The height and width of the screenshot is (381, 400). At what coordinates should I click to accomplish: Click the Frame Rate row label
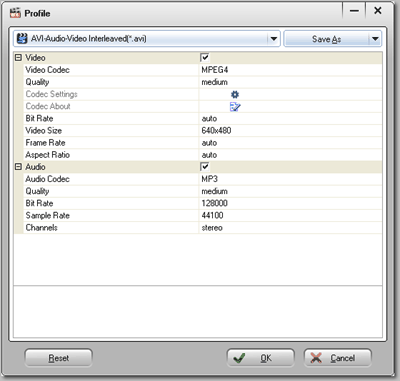pyautogui.click(x=45, y=143)
